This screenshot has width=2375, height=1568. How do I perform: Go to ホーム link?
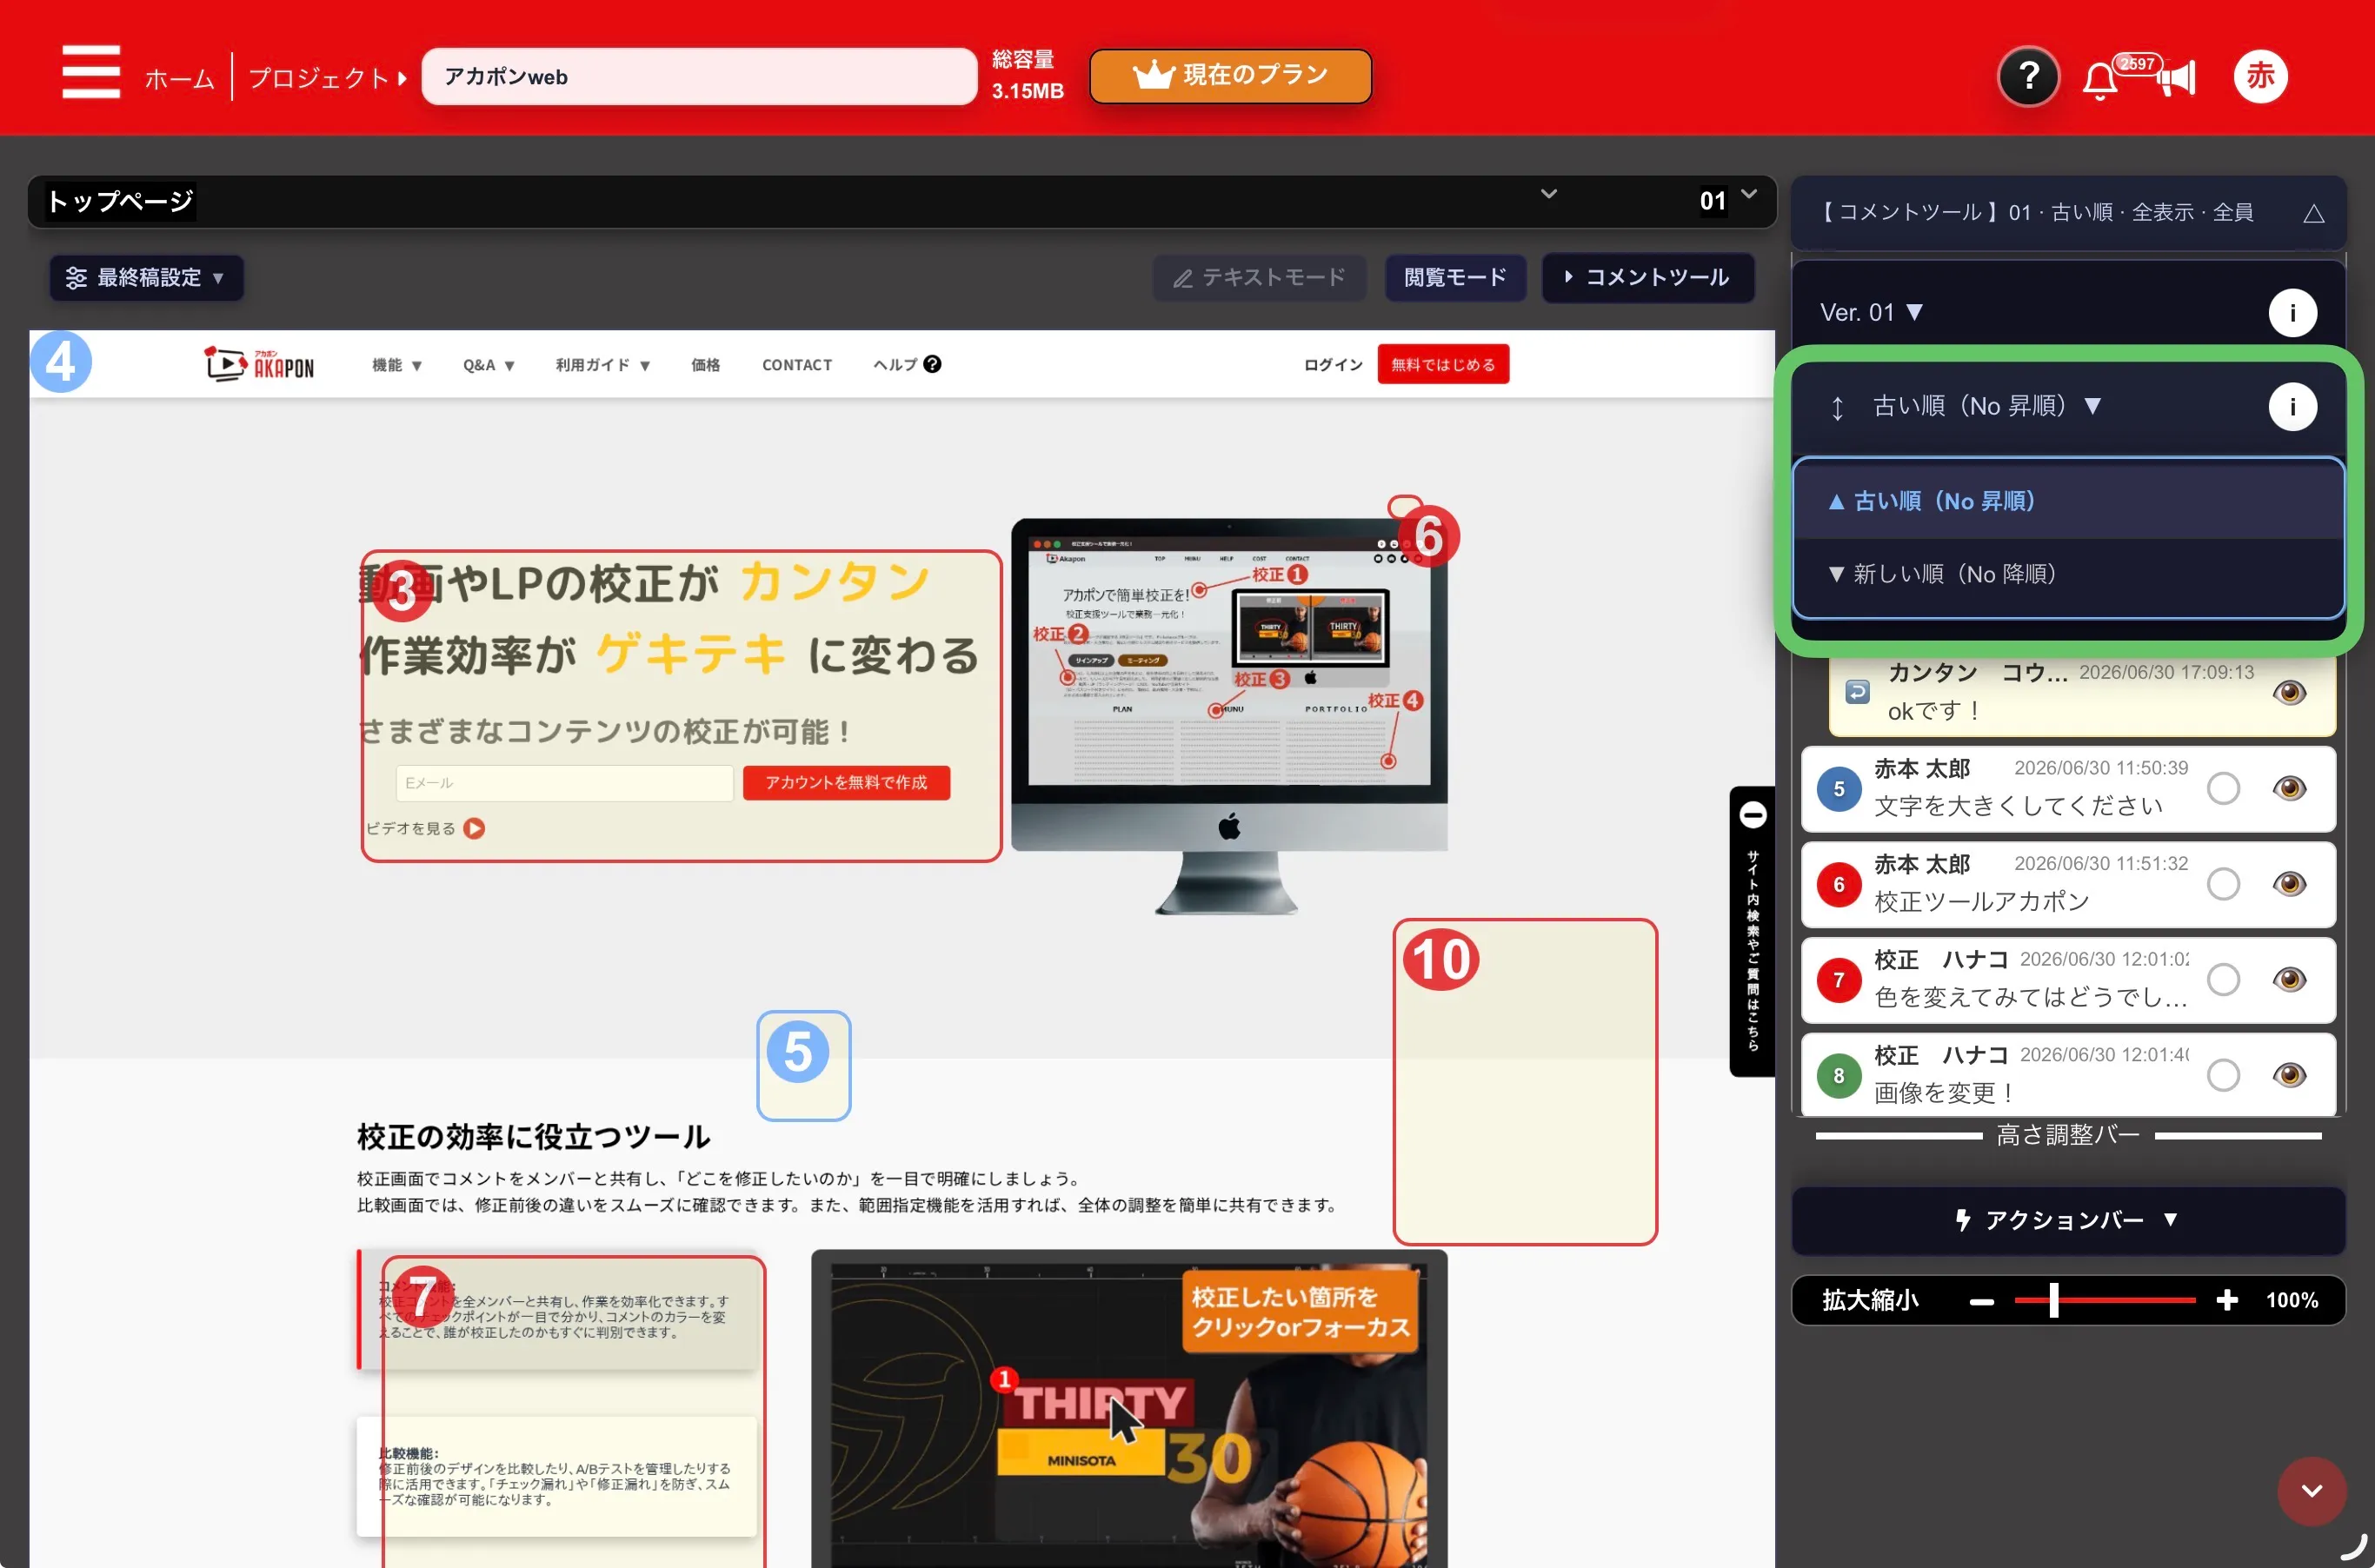tap(179, 78)
